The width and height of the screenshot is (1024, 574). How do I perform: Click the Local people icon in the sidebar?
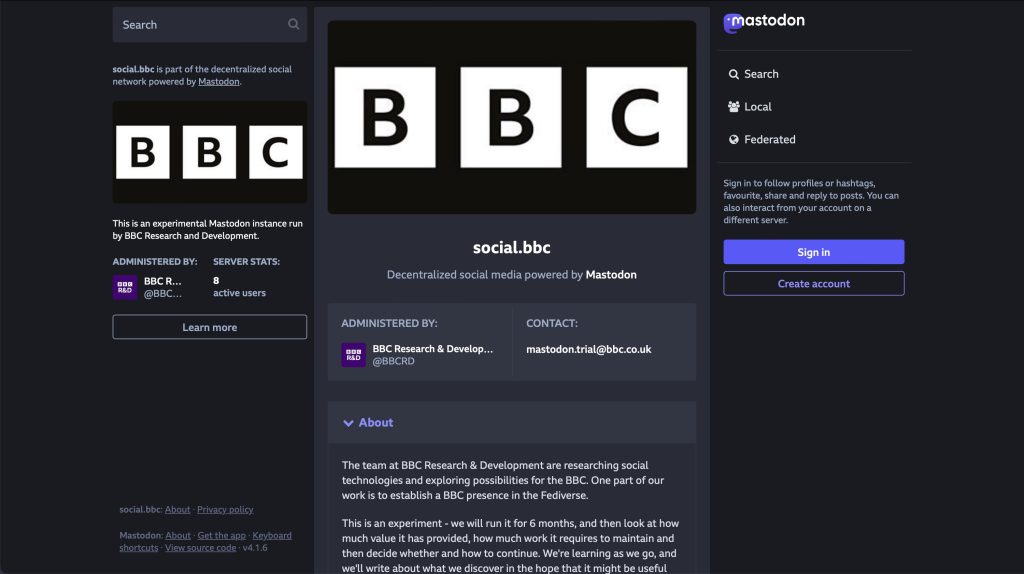(733, 106)
